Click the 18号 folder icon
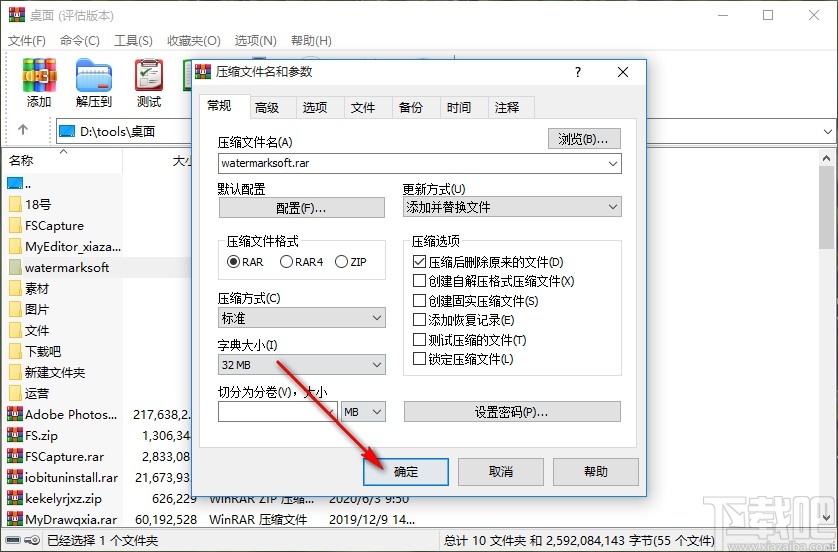 point(15,204)
